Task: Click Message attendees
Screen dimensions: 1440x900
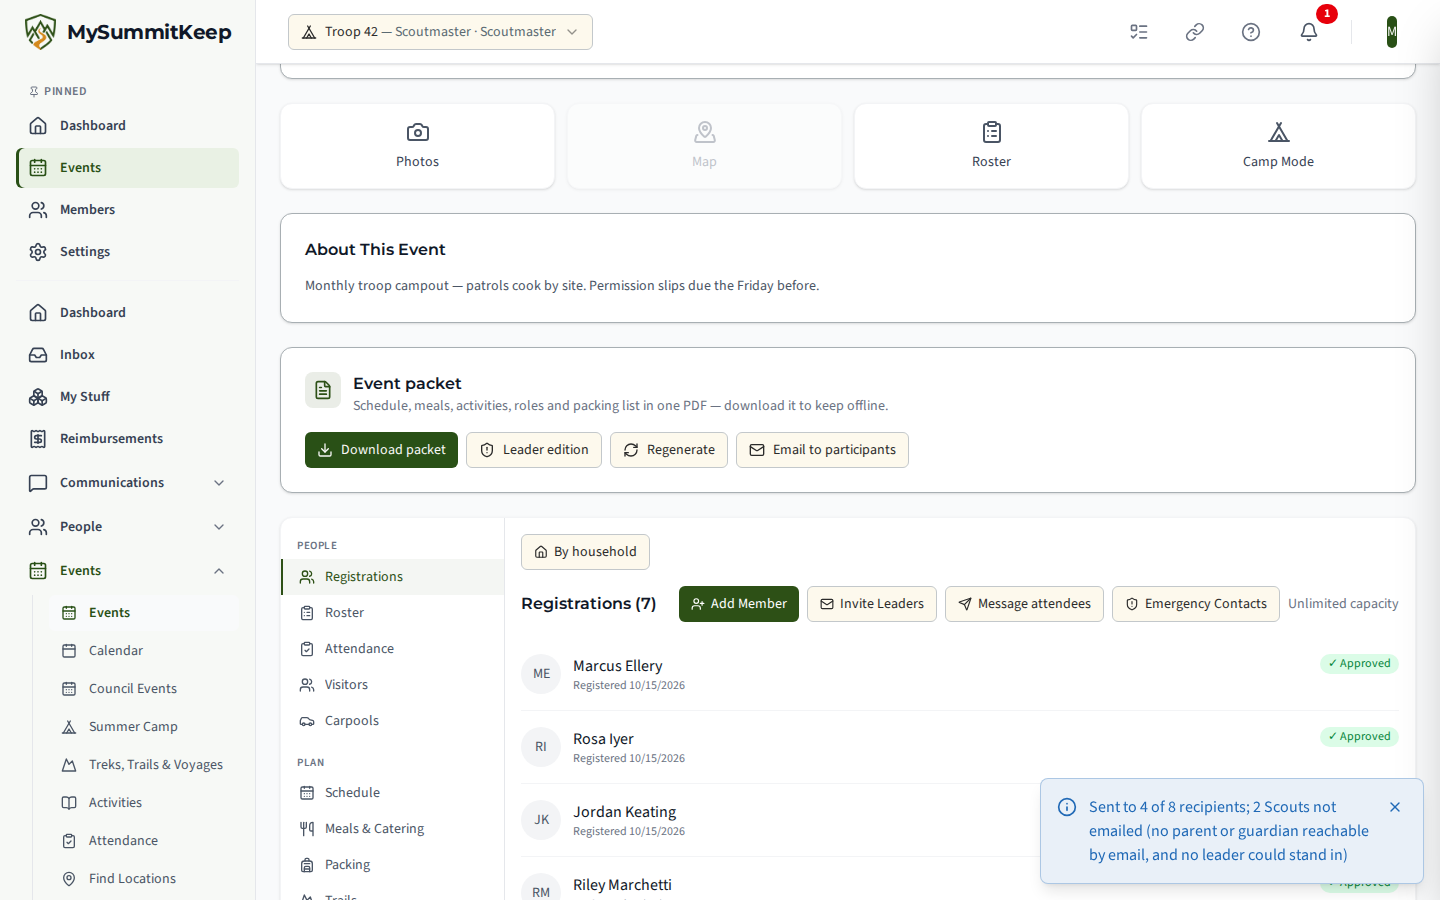Action: (x=1024, y=604)
